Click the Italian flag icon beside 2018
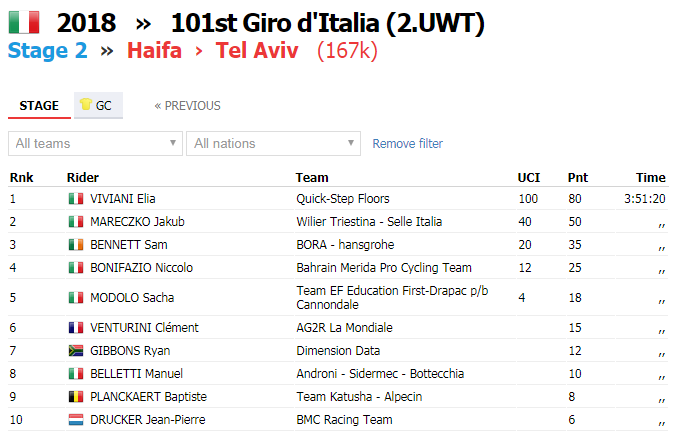 (x=24, y=22)
